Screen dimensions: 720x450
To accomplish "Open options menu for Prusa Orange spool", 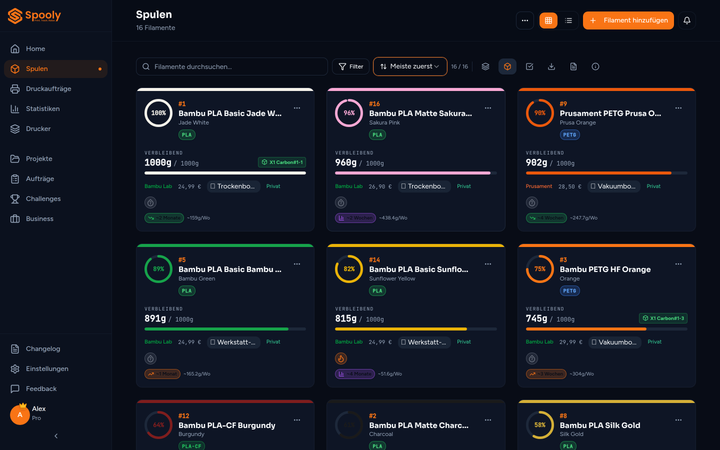I will pos(678,108).
